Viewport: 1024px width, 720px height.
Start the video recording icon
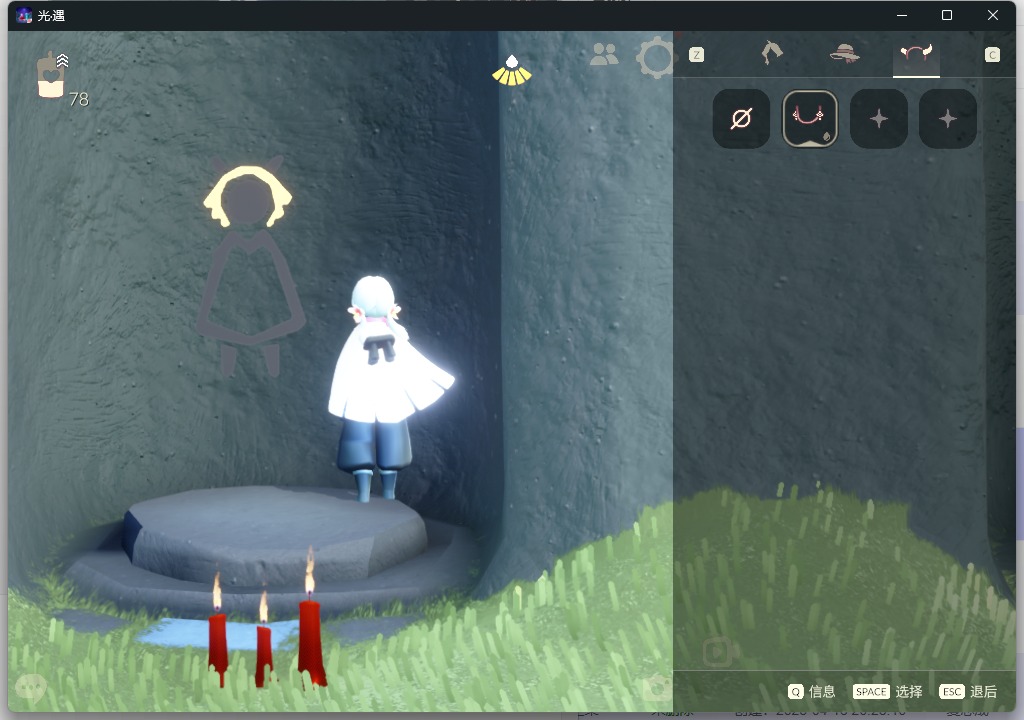[x=718, y=651]
